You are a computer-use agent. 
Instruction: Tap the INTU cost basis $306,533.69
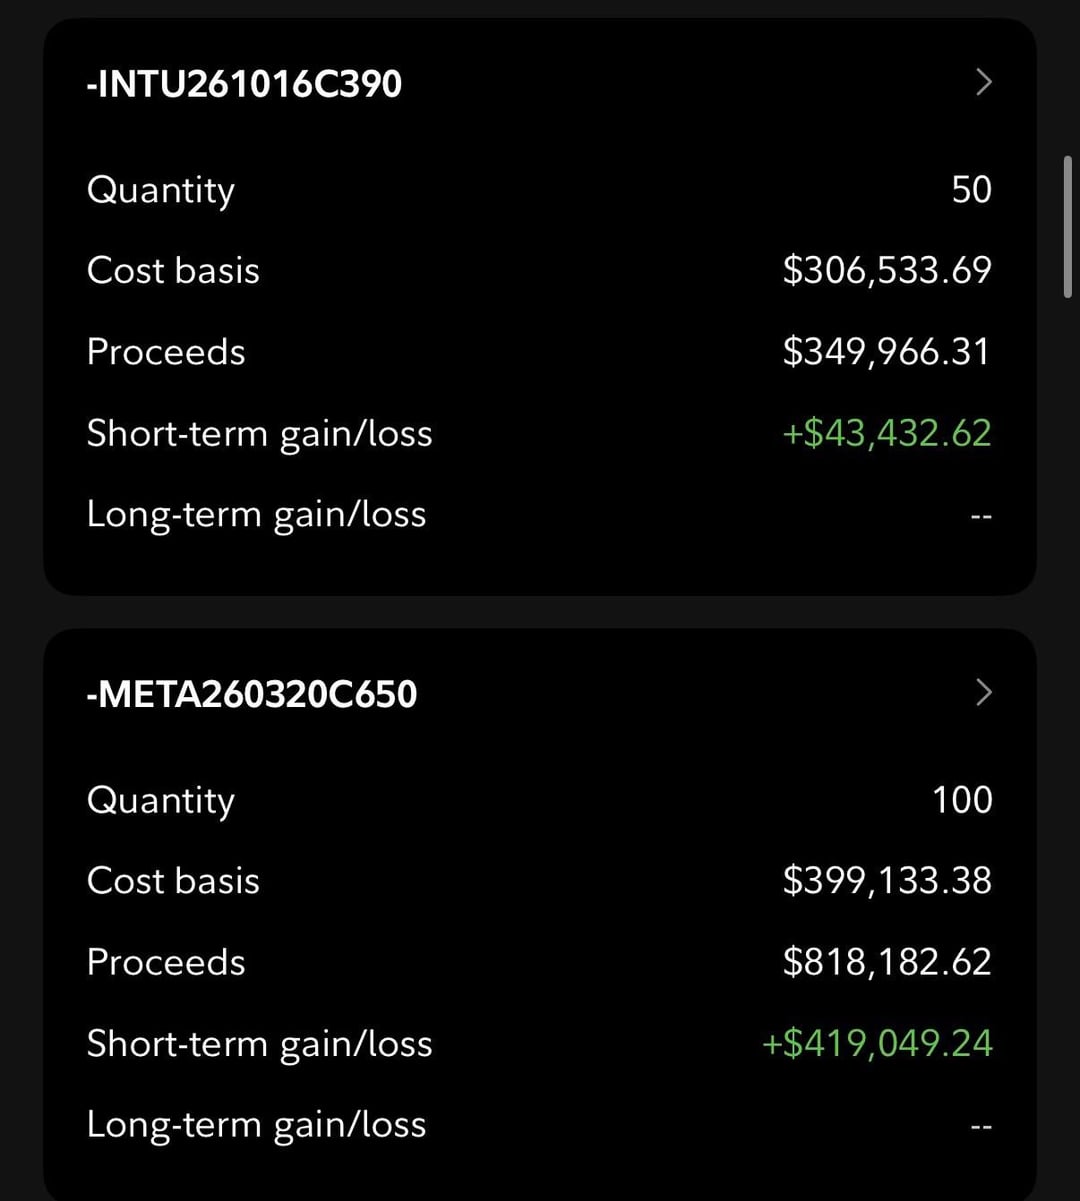coord(887,270)
